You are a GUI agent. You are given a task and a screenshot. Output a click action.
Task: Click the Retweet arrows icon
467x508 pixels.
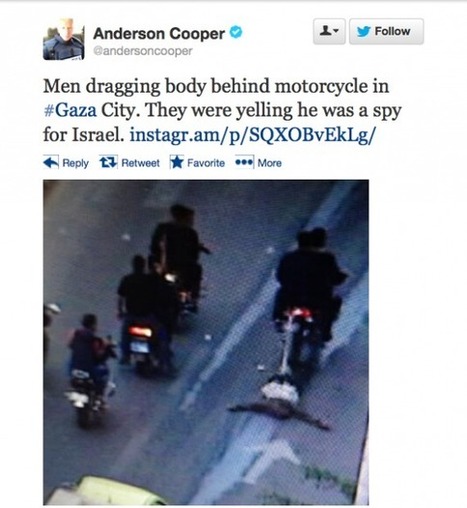[x=108, y=162]
